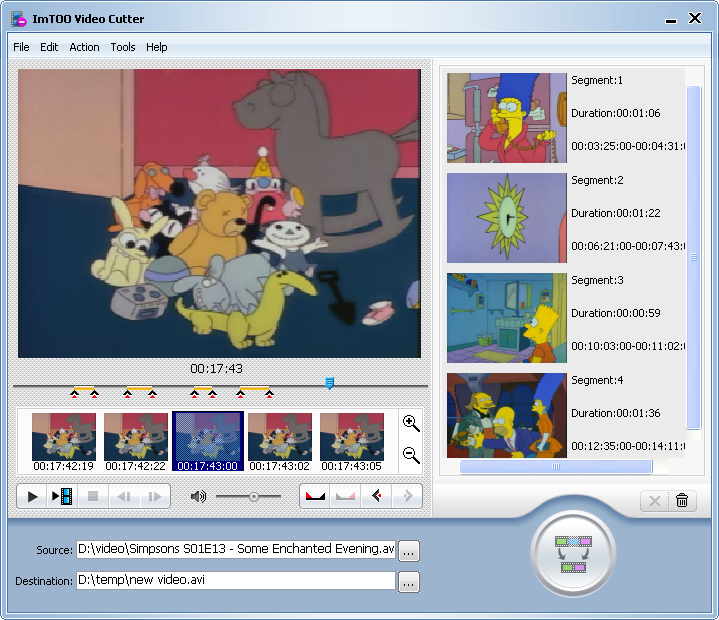Clear all segments with trash icon

point(682,501)
